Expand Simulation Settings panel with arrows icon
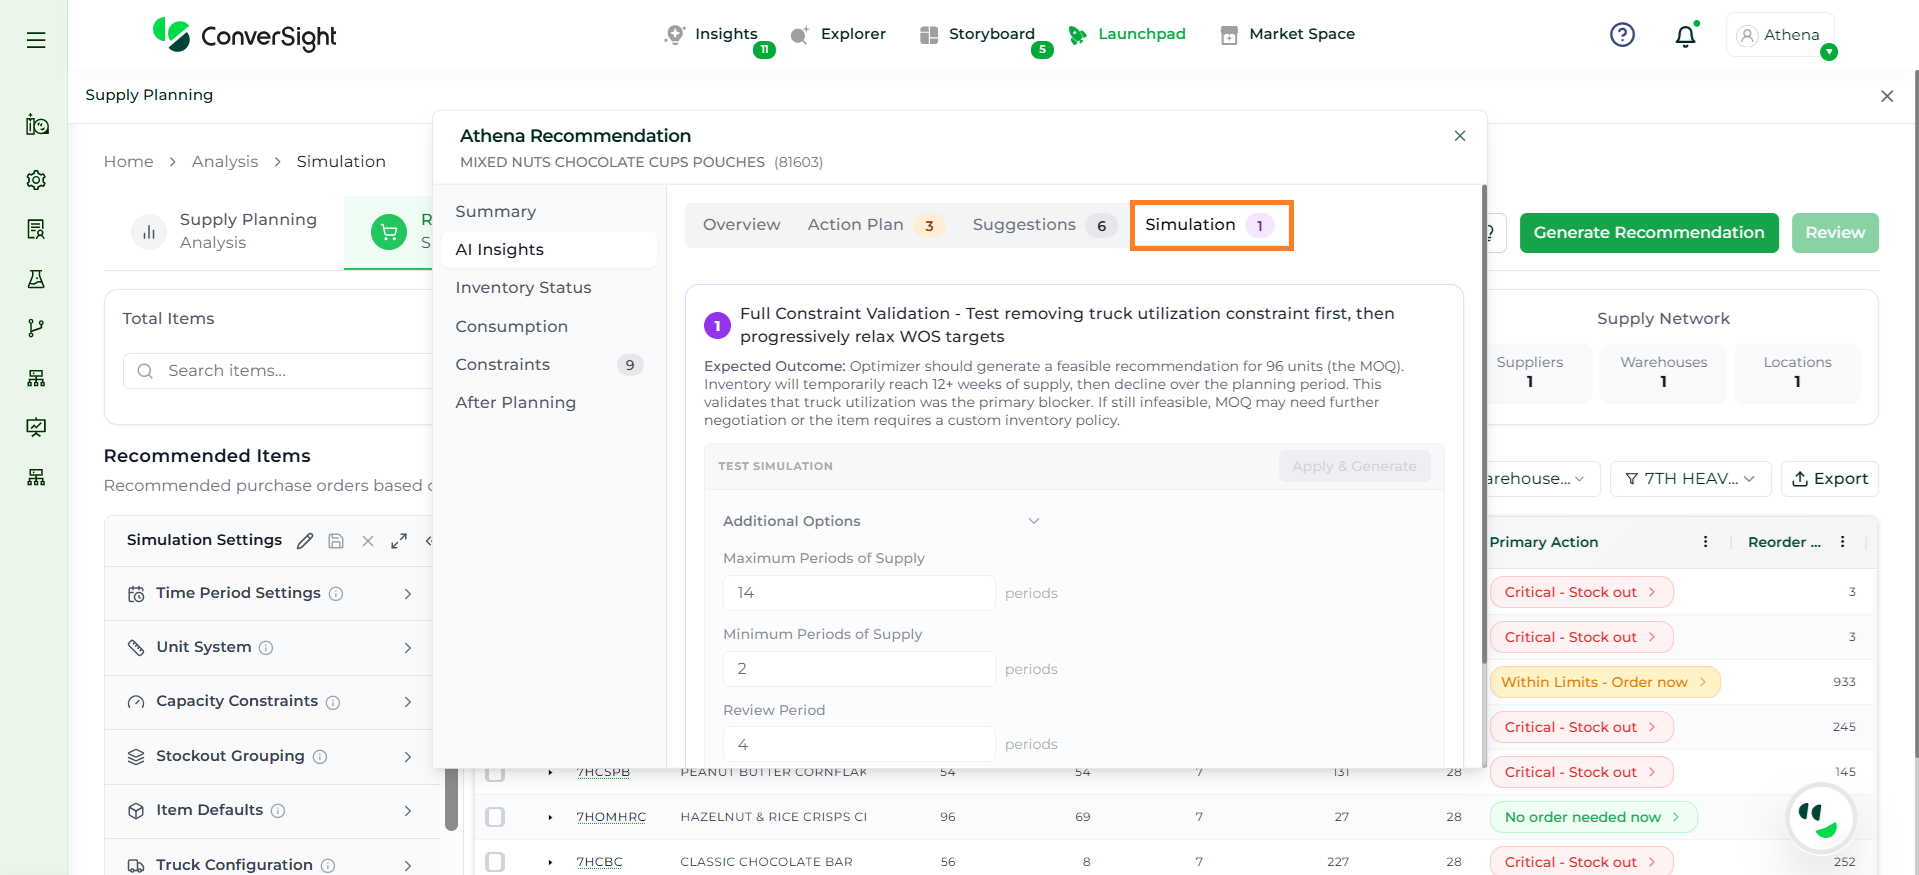 (x=399, y=541)
